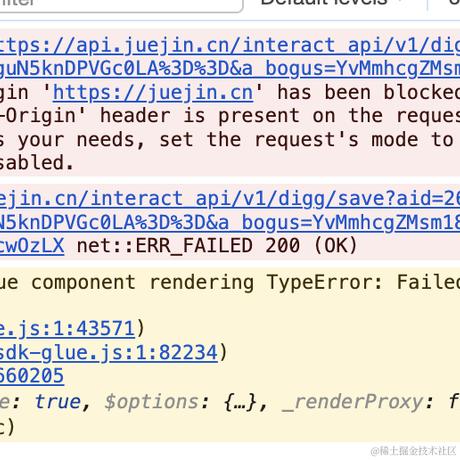The image size is (460, 460).
Task: Open source location e.js:1:43571
Action: pyautogui.click(x=67, y=329)
